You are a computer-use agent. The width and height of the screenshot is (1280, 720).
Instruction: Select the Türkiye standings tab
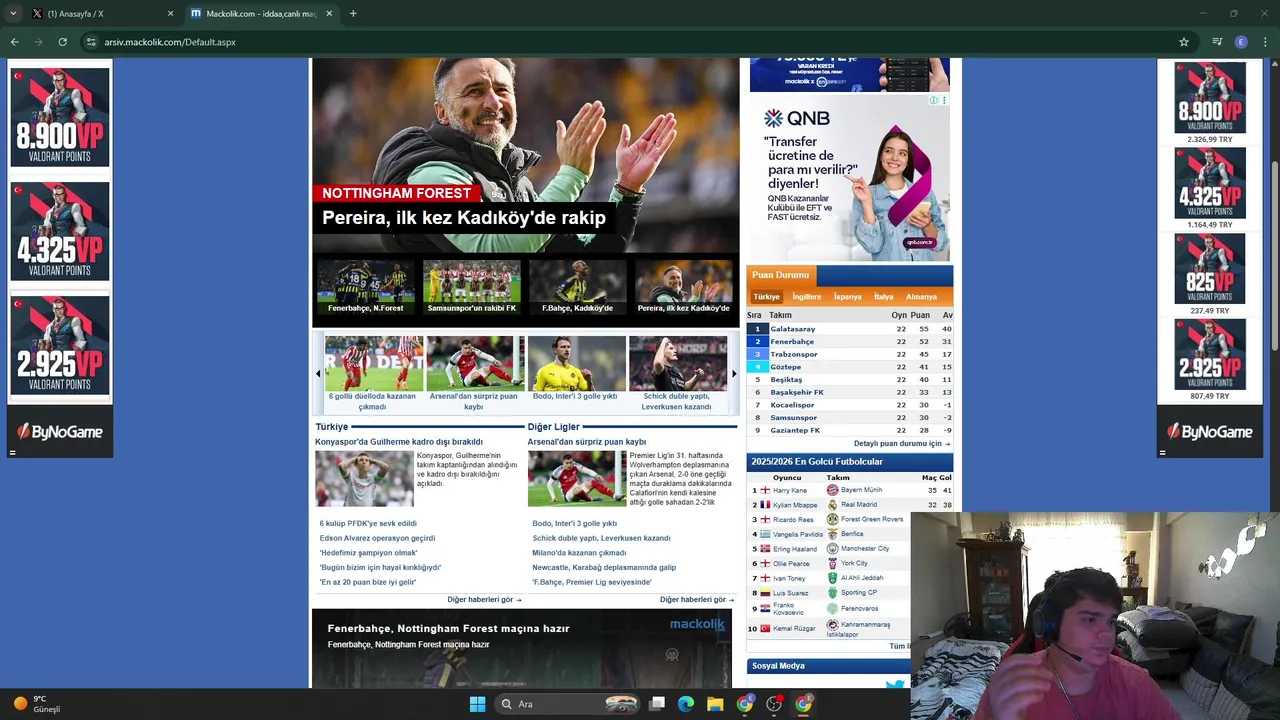(766, 297)
